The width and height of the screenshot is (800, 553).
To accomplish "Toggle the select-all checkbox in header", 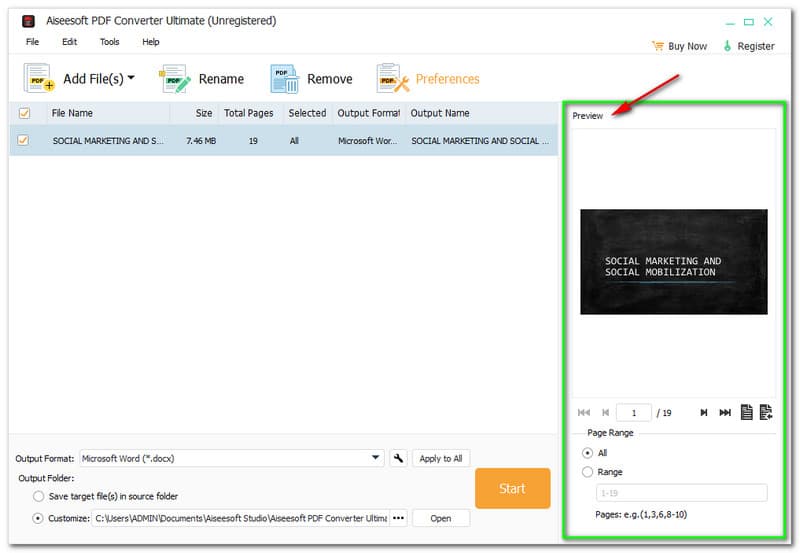I will click(x=24, y=113).
